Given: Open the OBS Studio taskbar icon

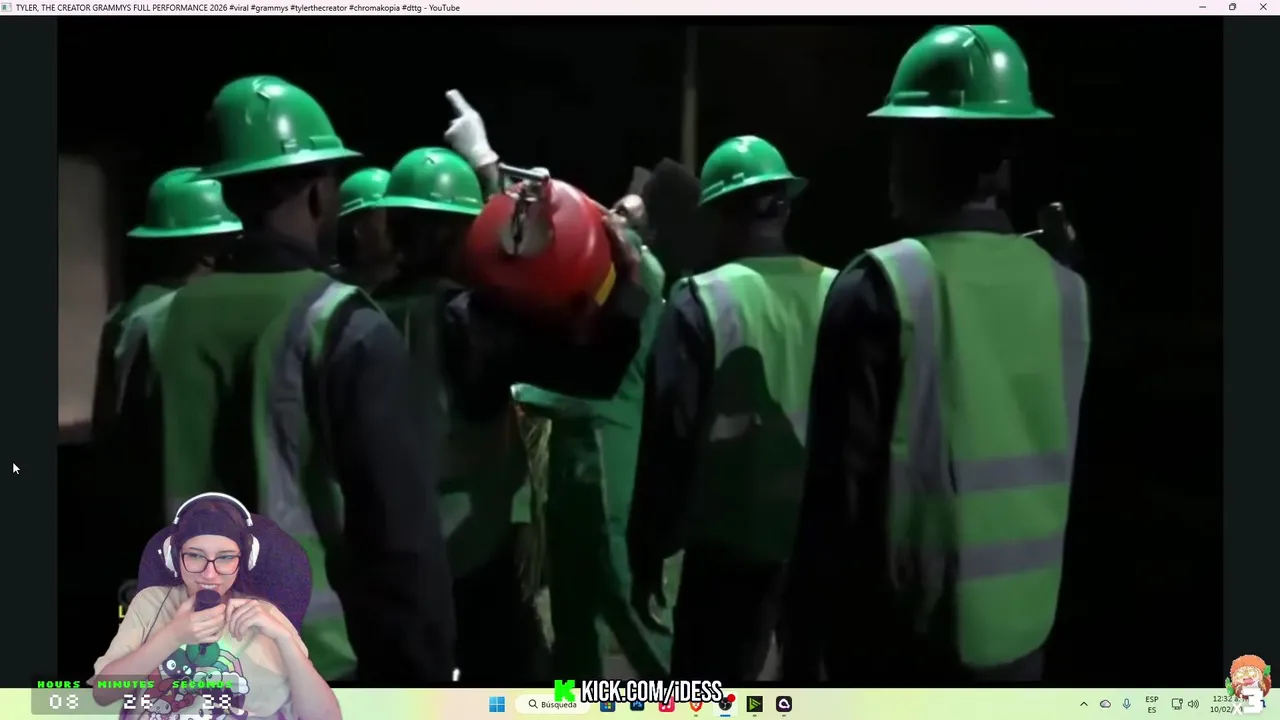Looking at the screenshot, I should point(725,704).
